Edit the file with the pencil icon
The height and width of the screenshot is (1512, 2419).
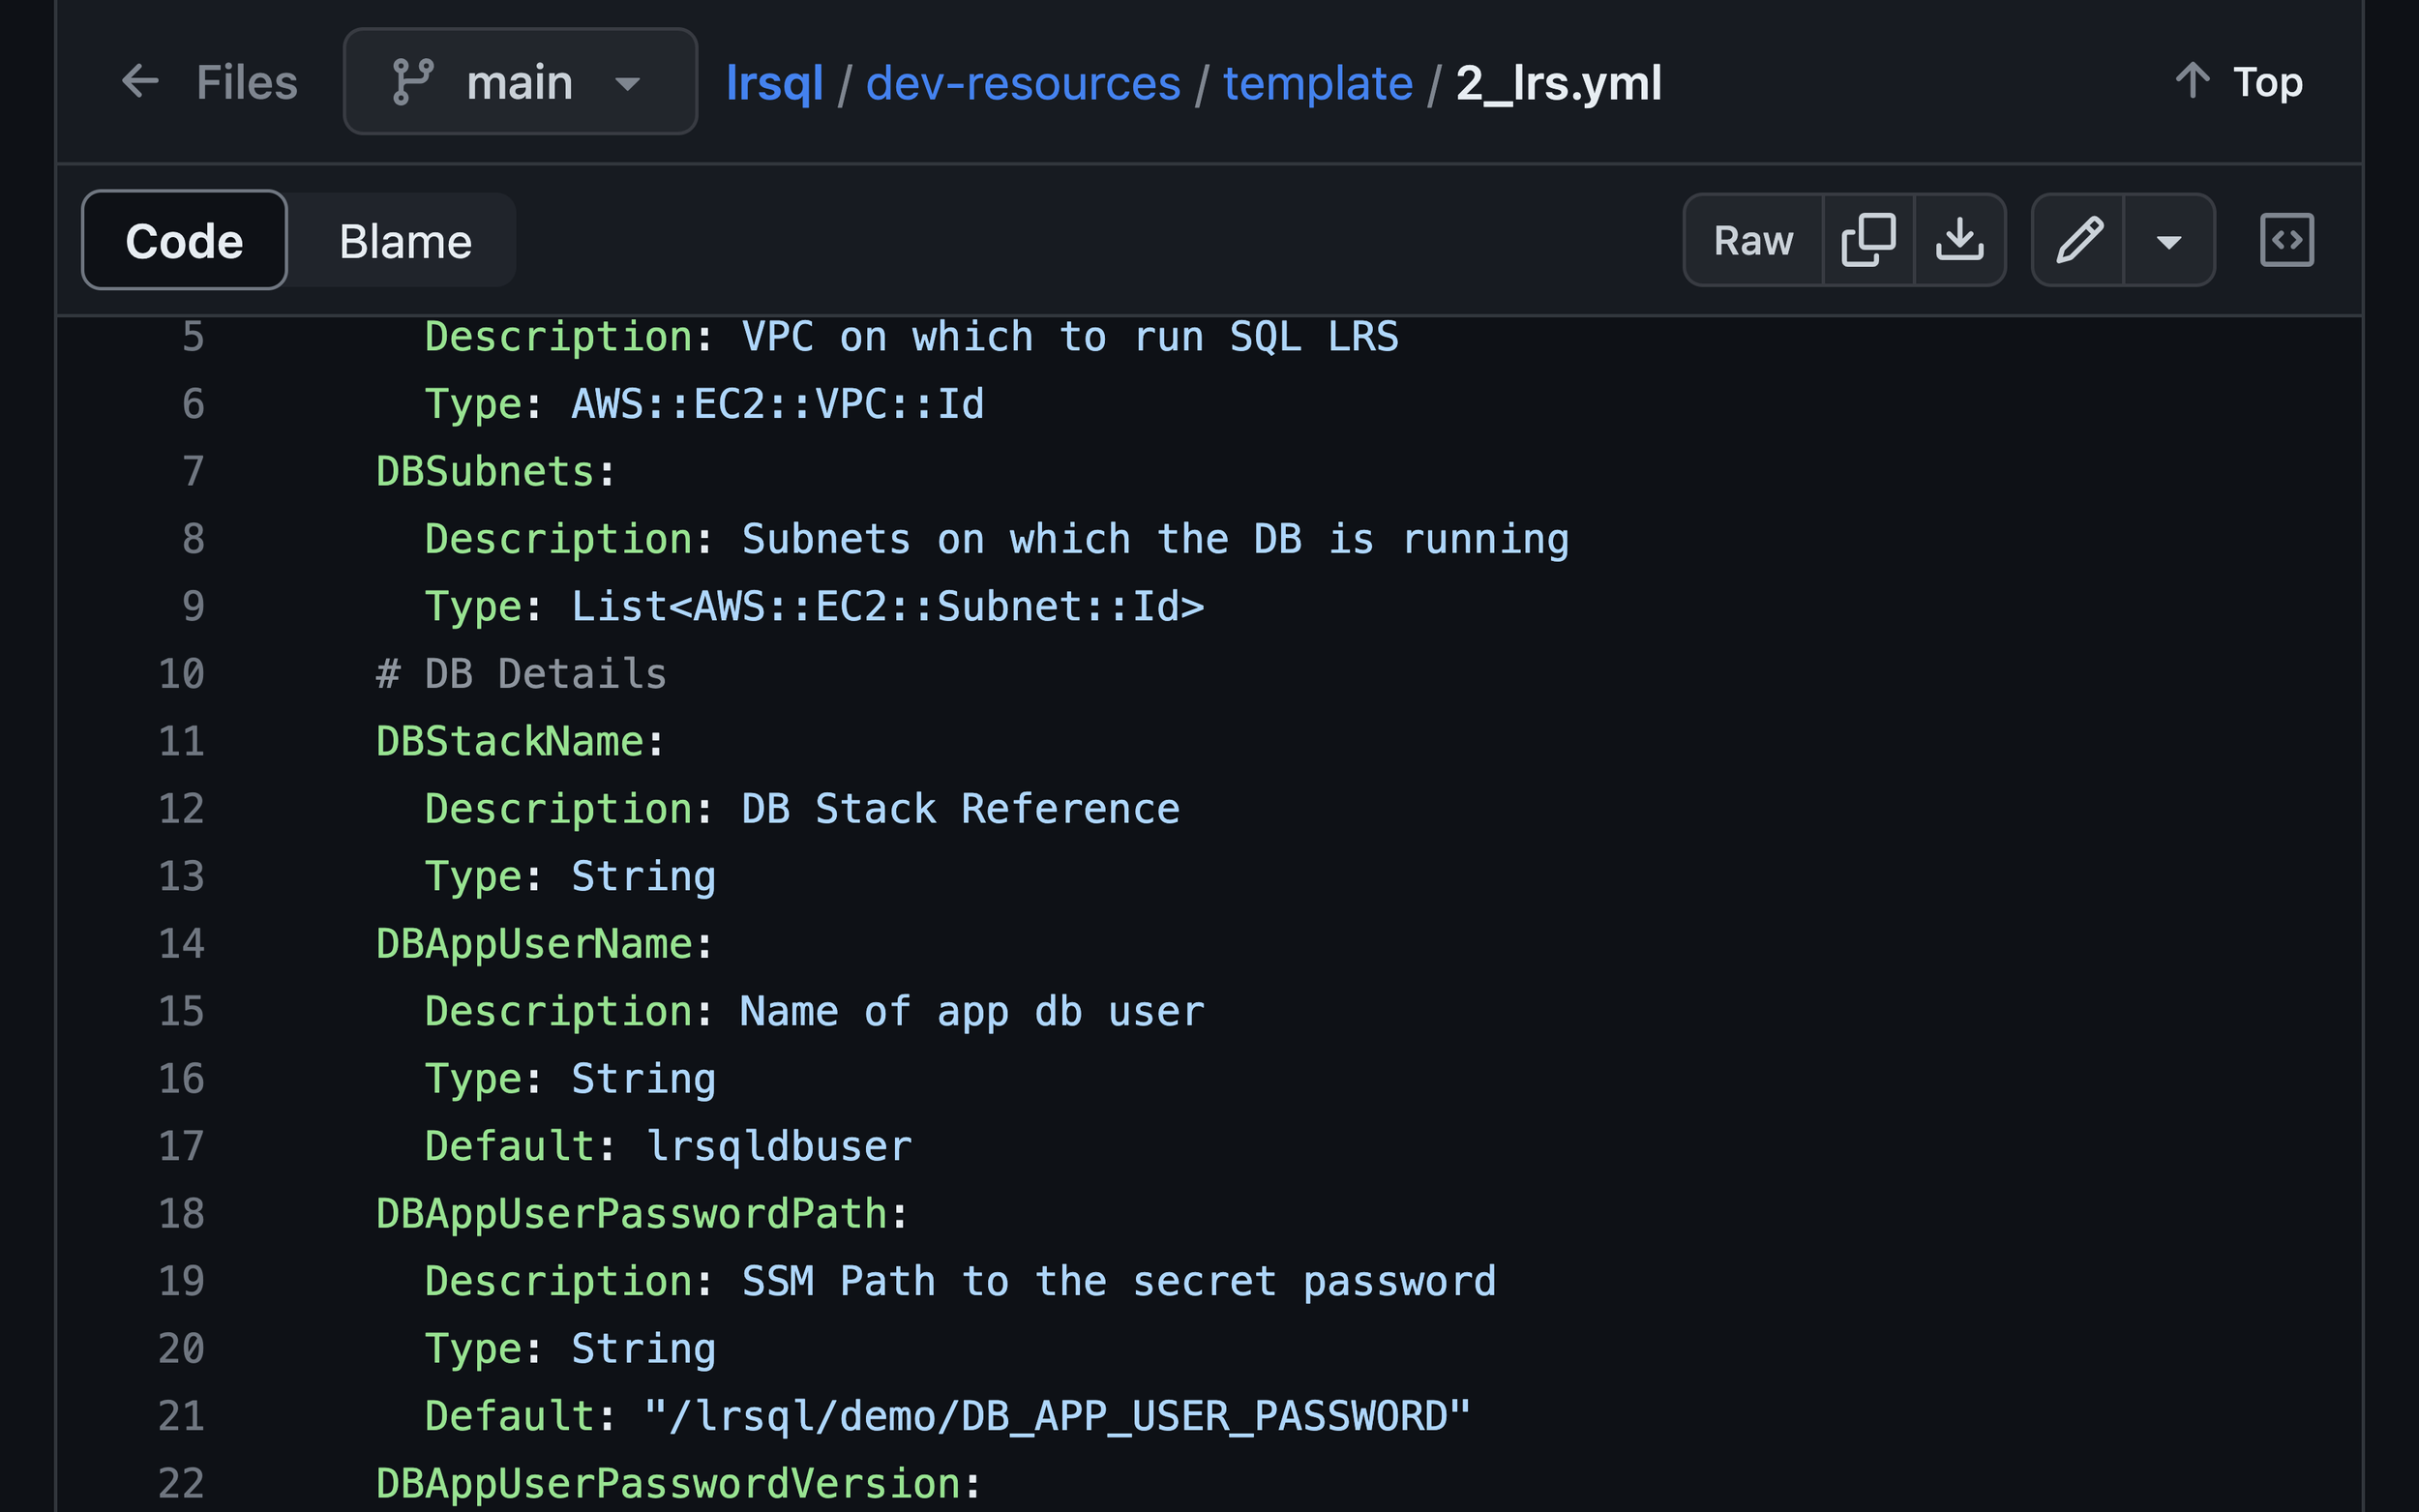[x=2079, y=240]
